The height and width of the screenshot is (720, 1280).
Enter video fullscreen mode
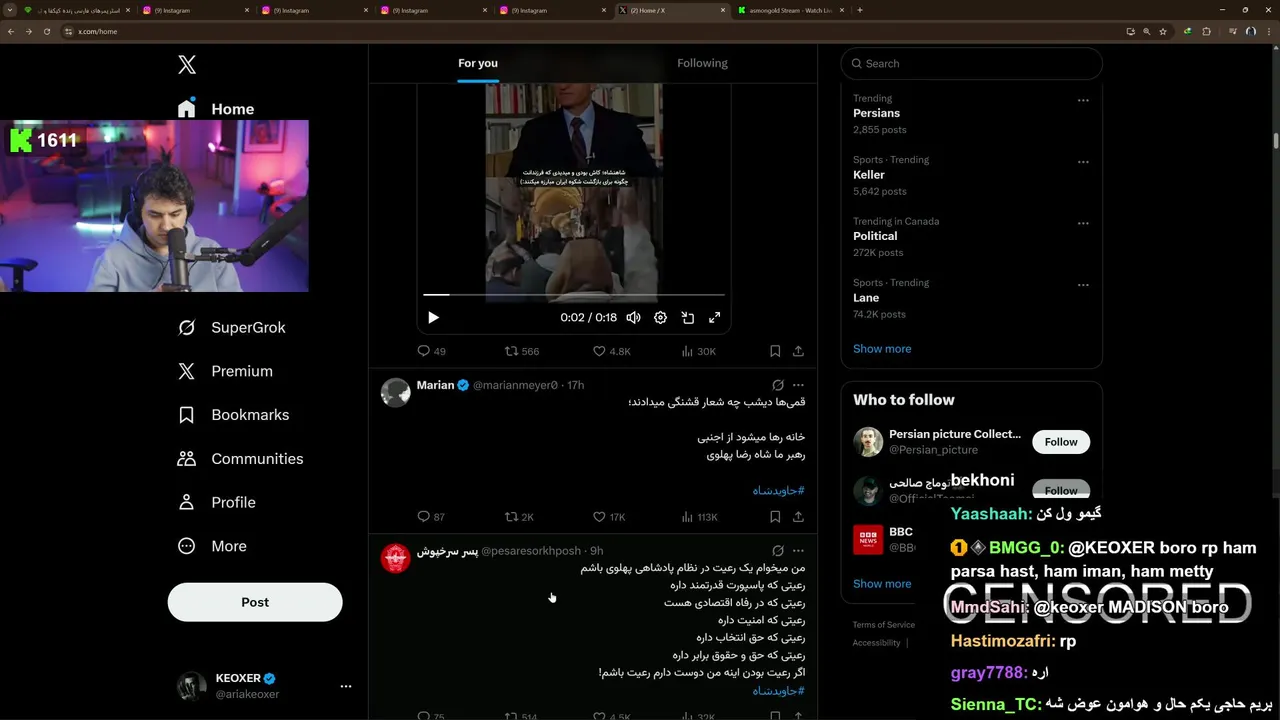point(715,317)
